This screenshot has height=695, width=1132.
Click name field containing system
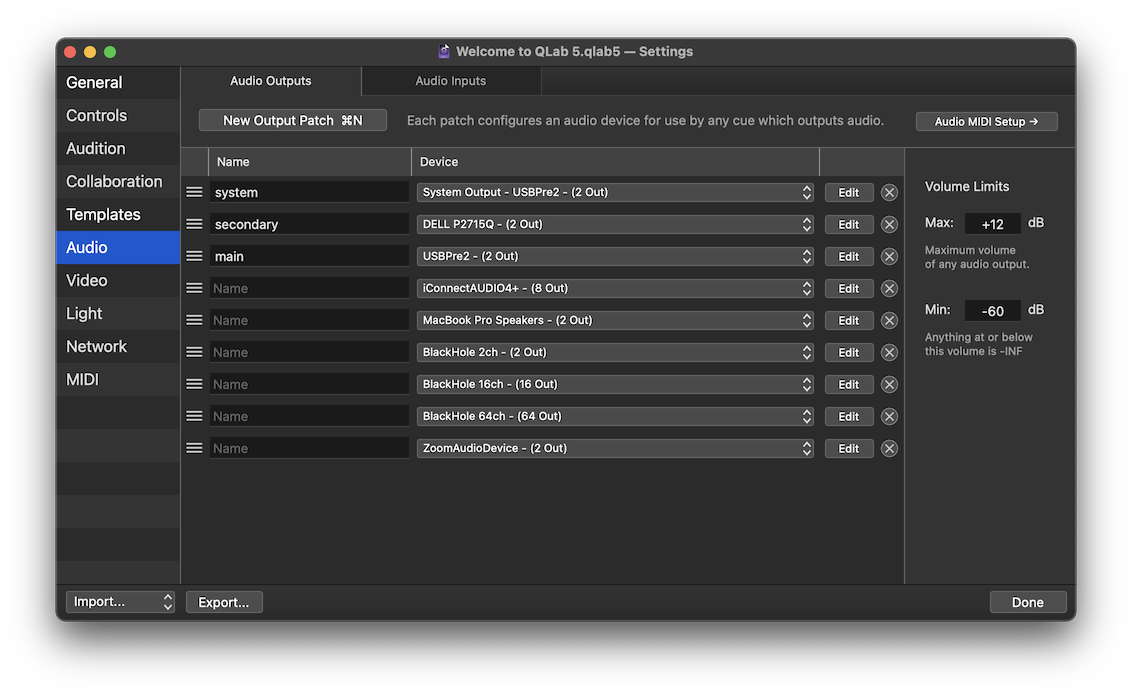click(310, 192)
